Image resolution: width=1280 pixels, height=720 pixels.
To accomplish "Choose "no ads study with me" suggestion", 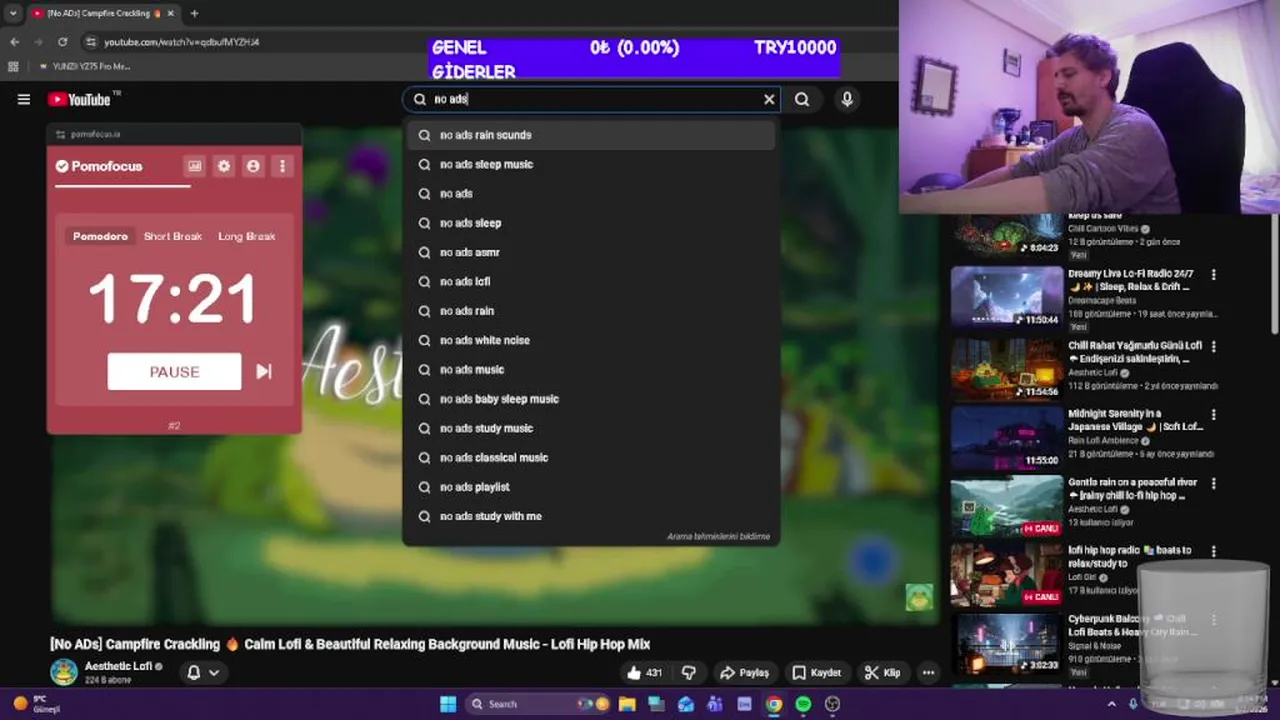I will pos(590,516).
